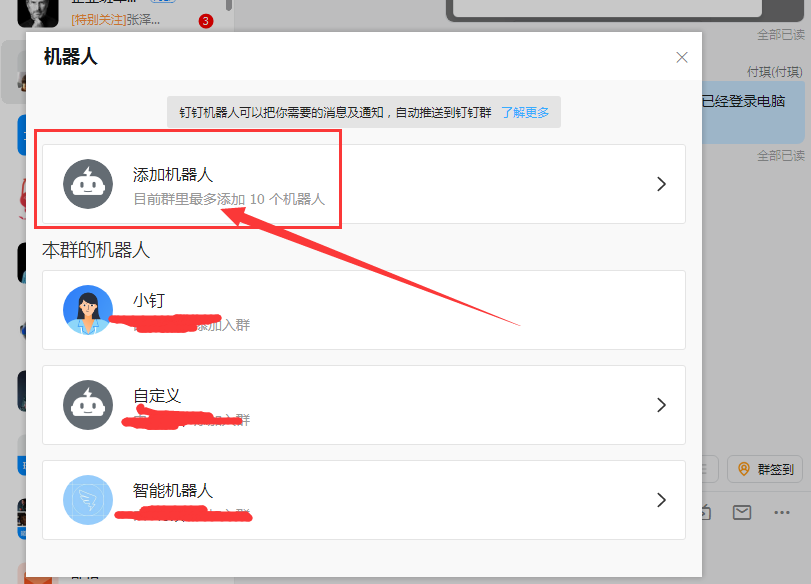811x584 pixels.
Task: Close the 机器人 dialog
Action: 682,57
